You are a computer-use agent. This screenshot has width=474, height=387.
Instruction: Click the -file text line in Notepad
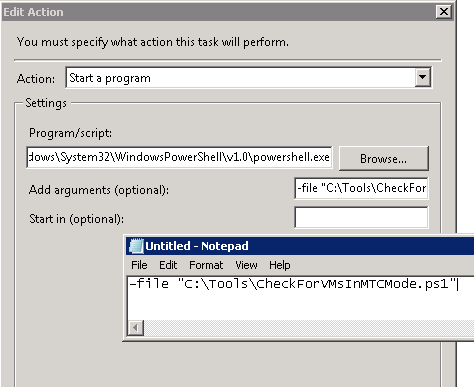[x=293, y=284]
